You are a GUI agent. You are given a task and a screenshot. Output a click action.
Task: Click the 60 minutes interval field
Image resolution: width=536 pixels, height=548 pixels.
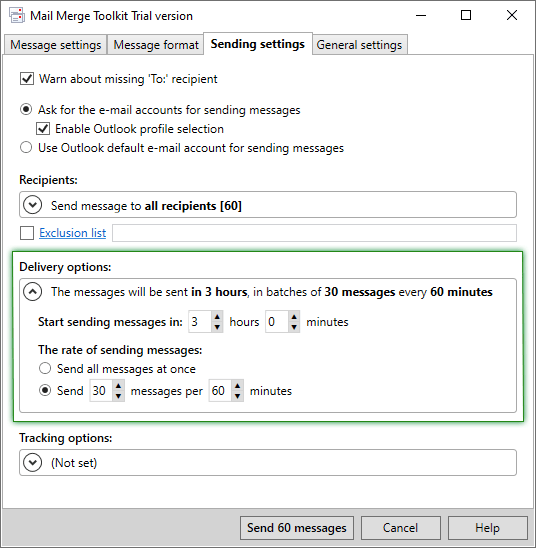click(220, 391)
